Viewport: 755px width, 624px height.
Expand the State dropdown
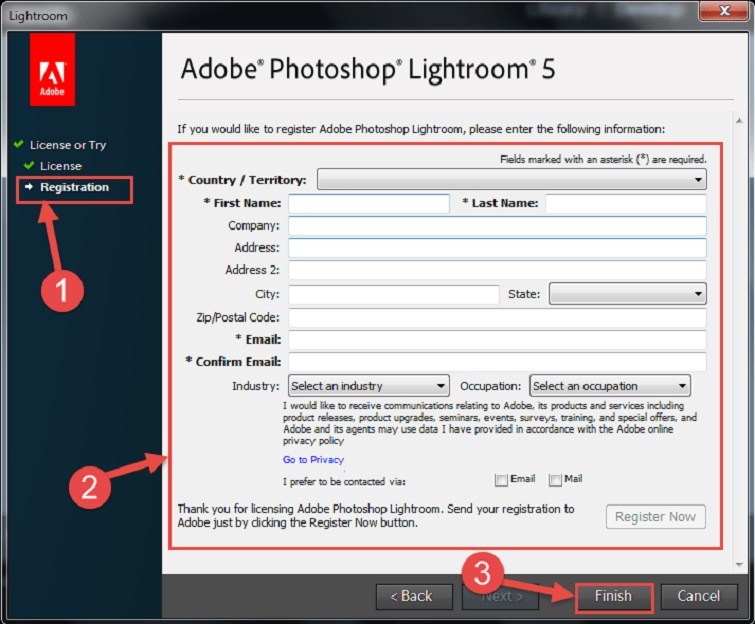[x=627, y=294]
